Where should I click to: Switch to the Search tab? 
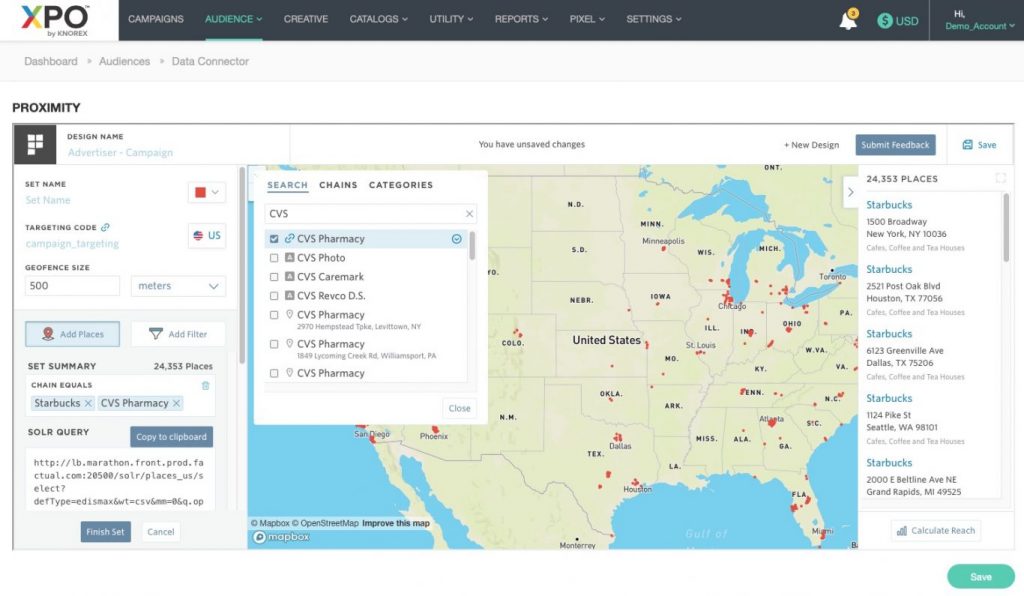tap(287, 185)
